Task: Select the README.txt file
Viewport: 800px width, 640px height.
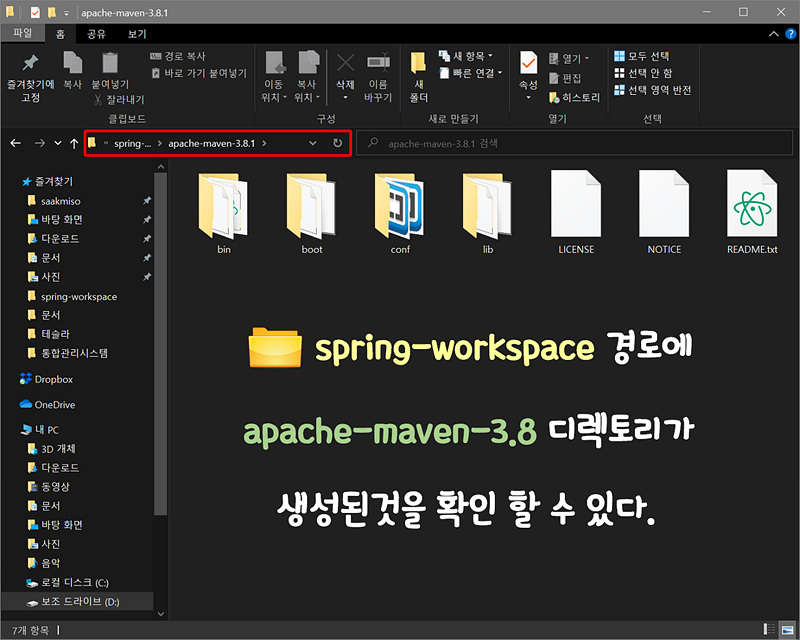Action: (x=752, y=213)
